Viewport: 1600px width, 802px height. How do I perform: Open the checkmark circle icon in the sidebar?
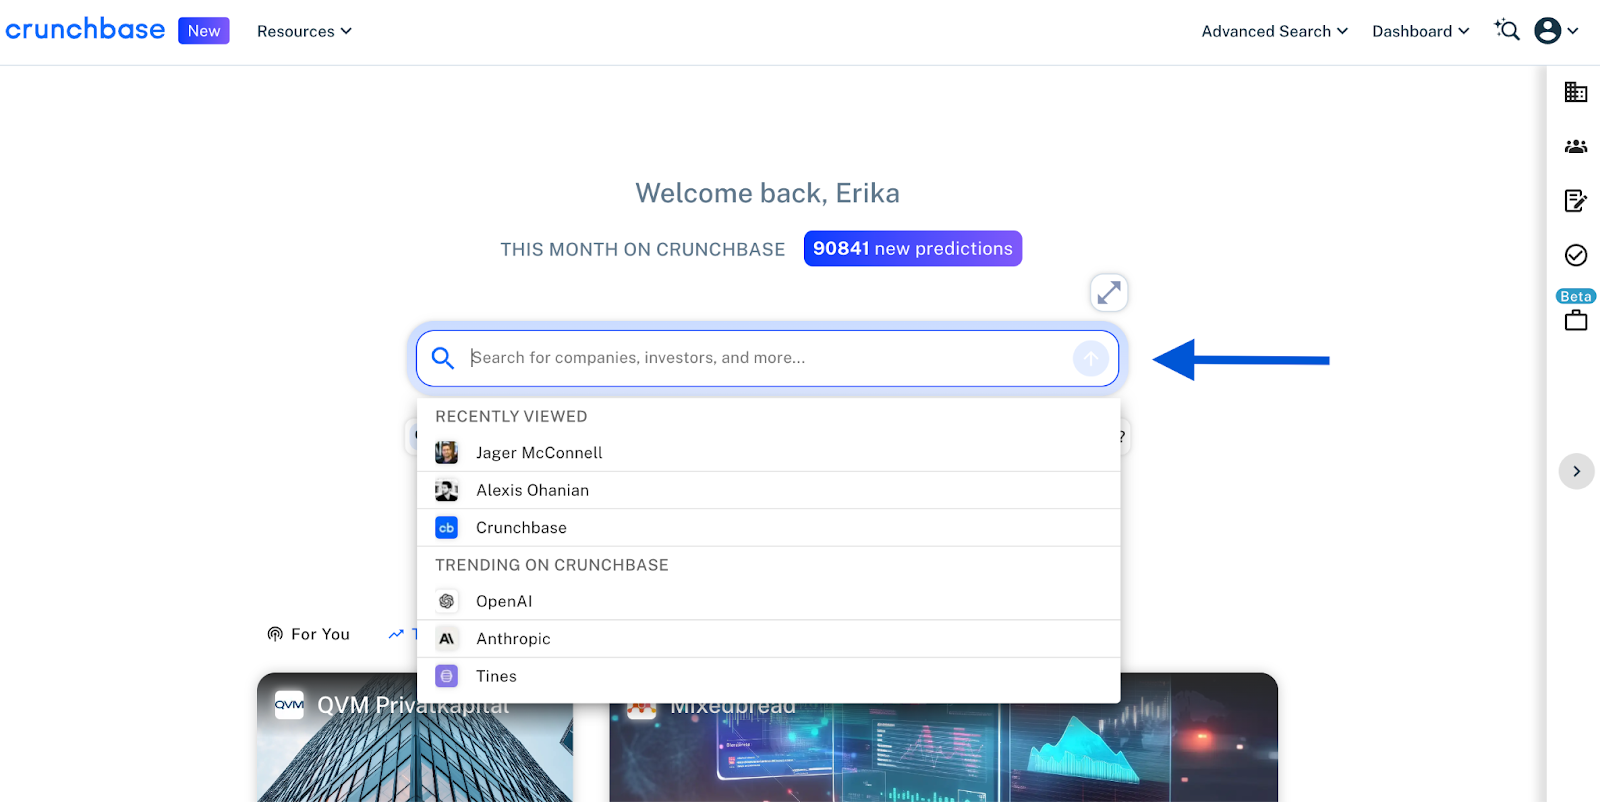coord(1576,255)
